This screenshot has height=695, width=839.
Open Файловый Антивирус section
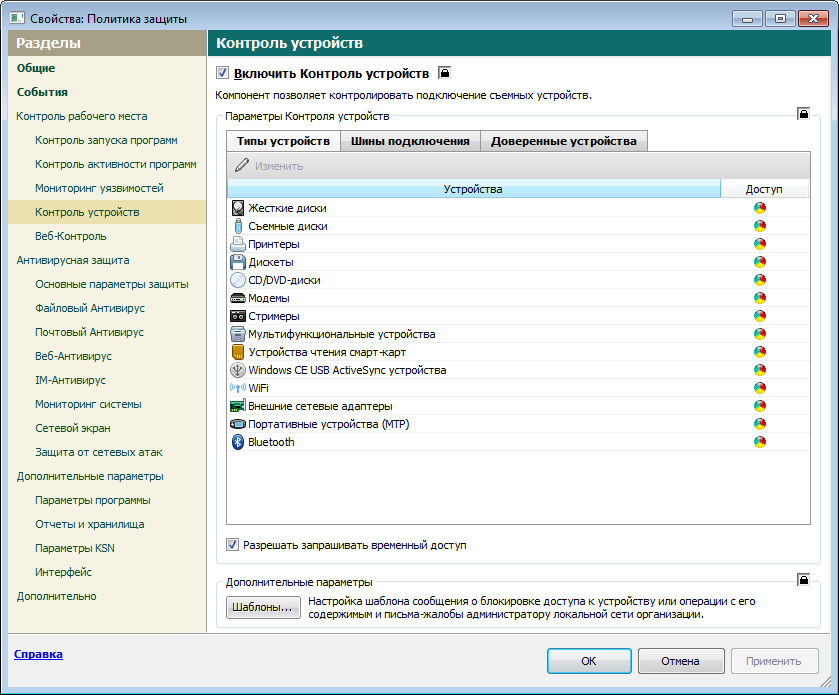point(90,308)
